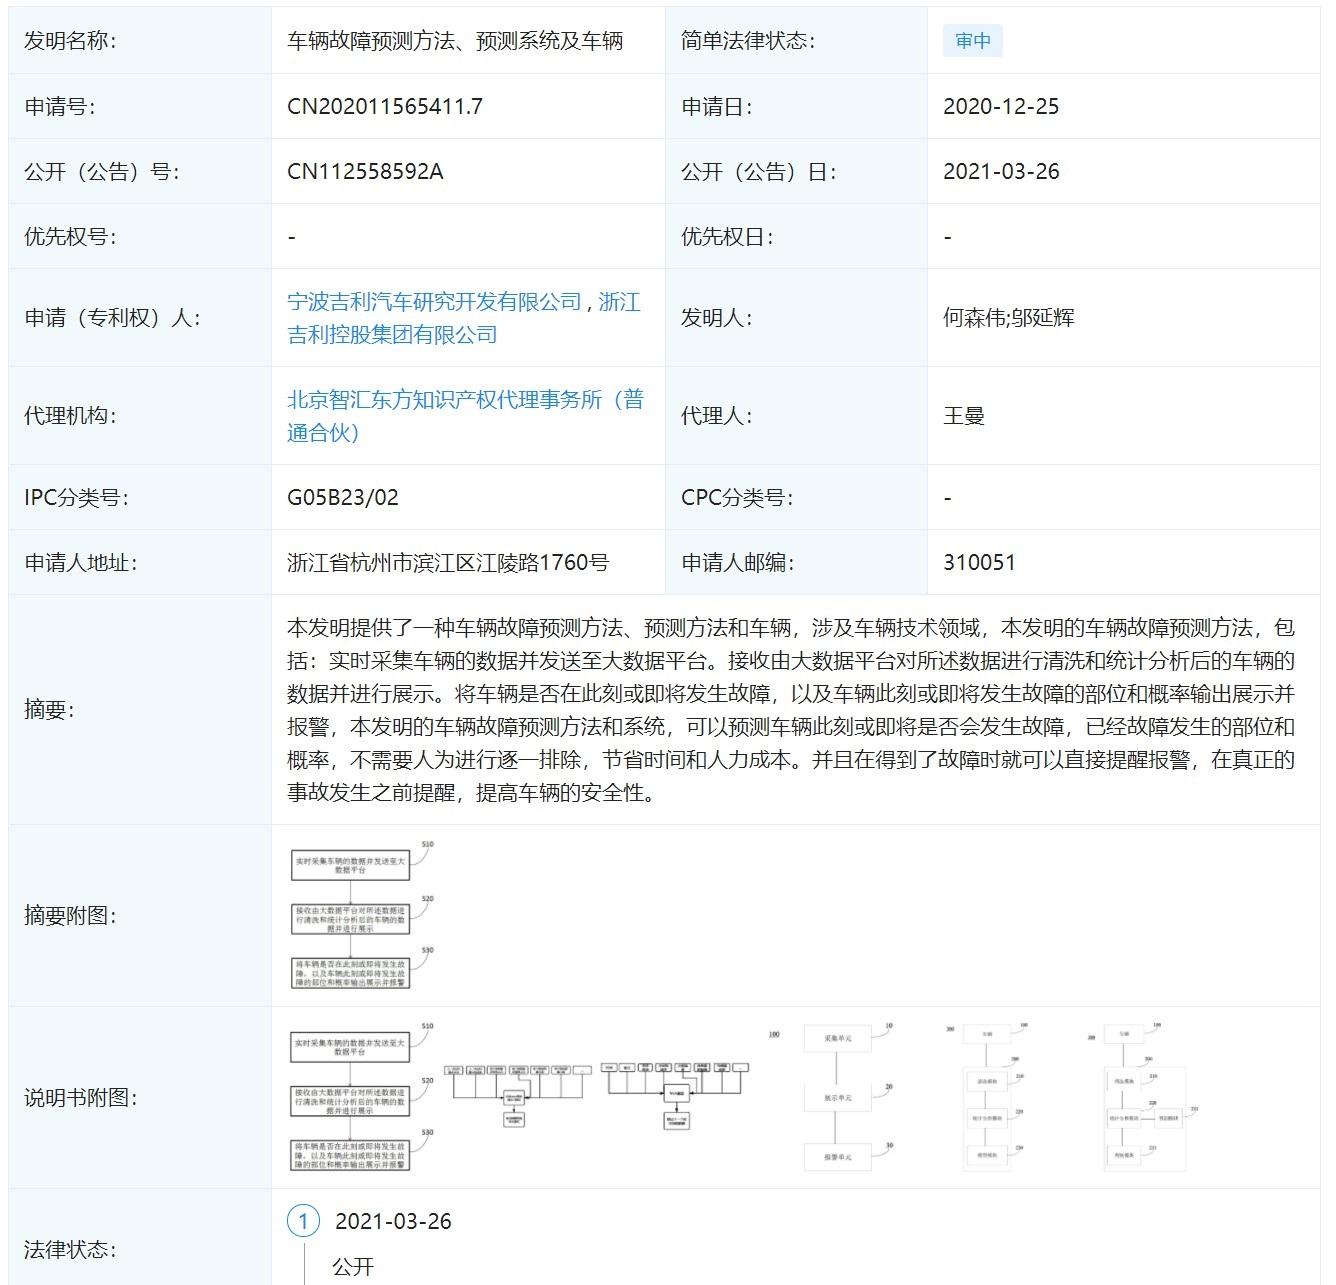Open applicant link 宁波吉利汽车研究开发有限公司
Image resolution: width=1336 pixels, height=1285 pixels.
coord(434,302)
